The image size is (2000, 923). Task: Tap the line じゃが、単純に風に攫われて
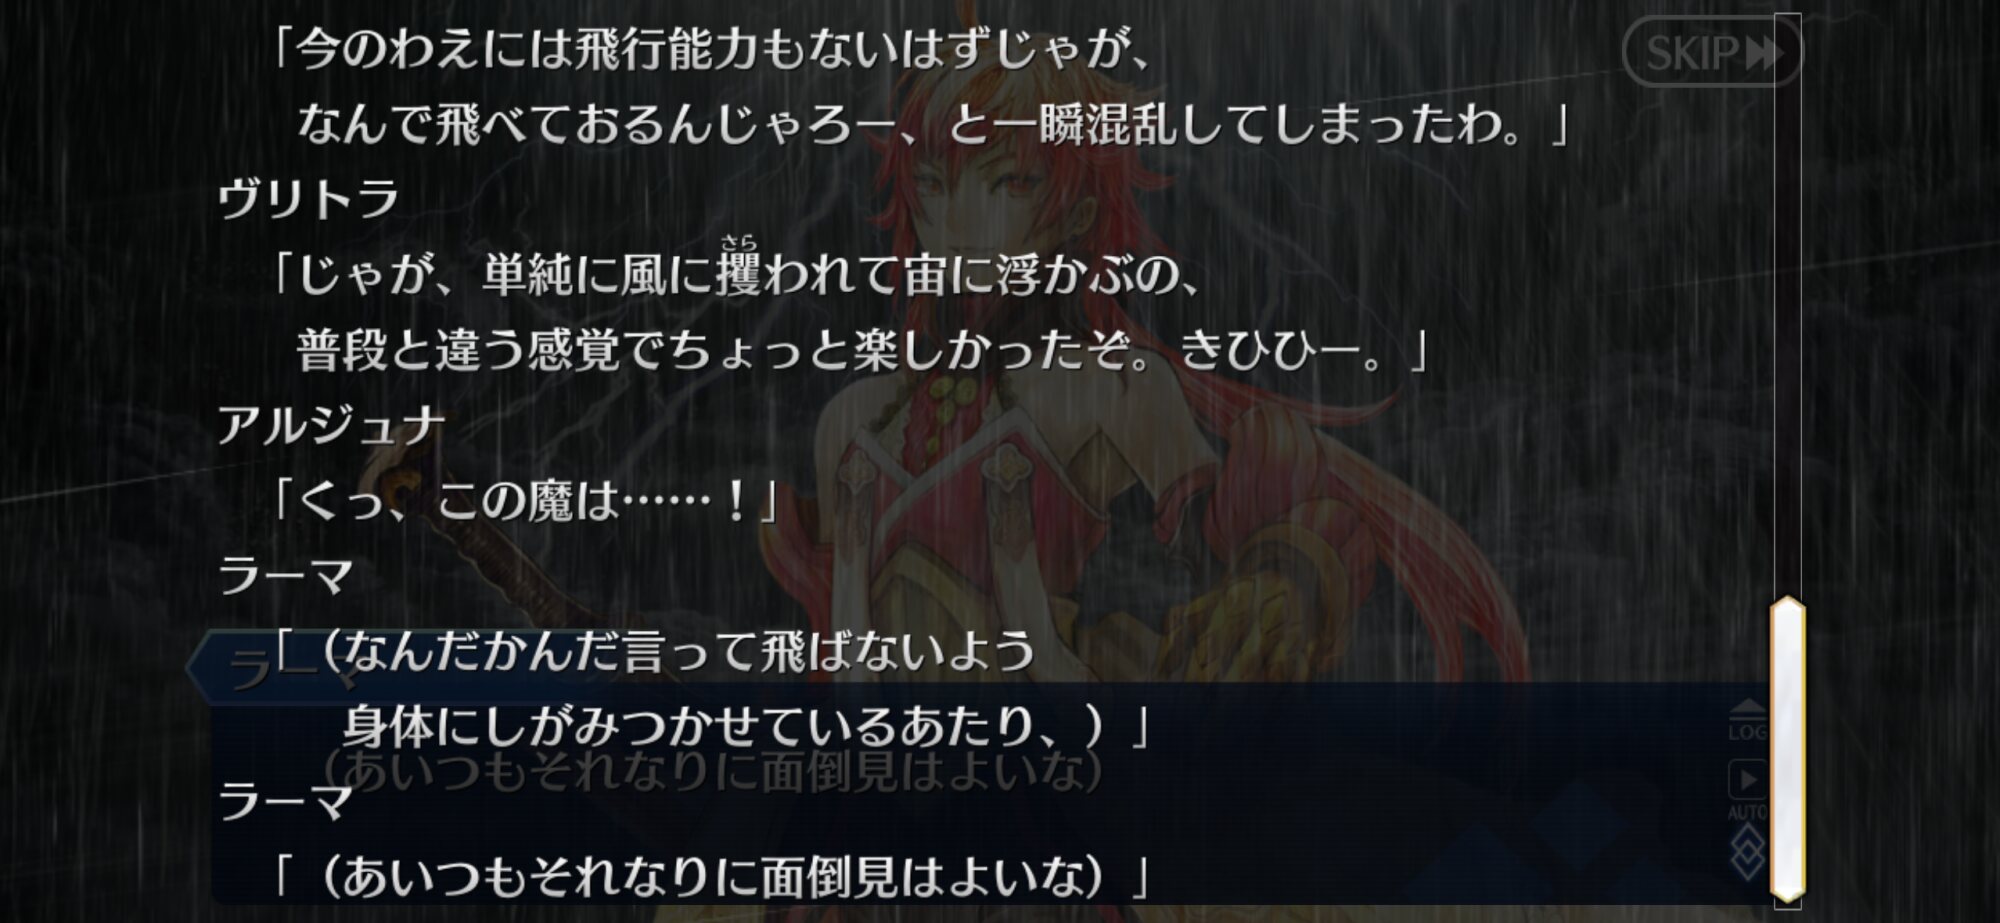736,274
